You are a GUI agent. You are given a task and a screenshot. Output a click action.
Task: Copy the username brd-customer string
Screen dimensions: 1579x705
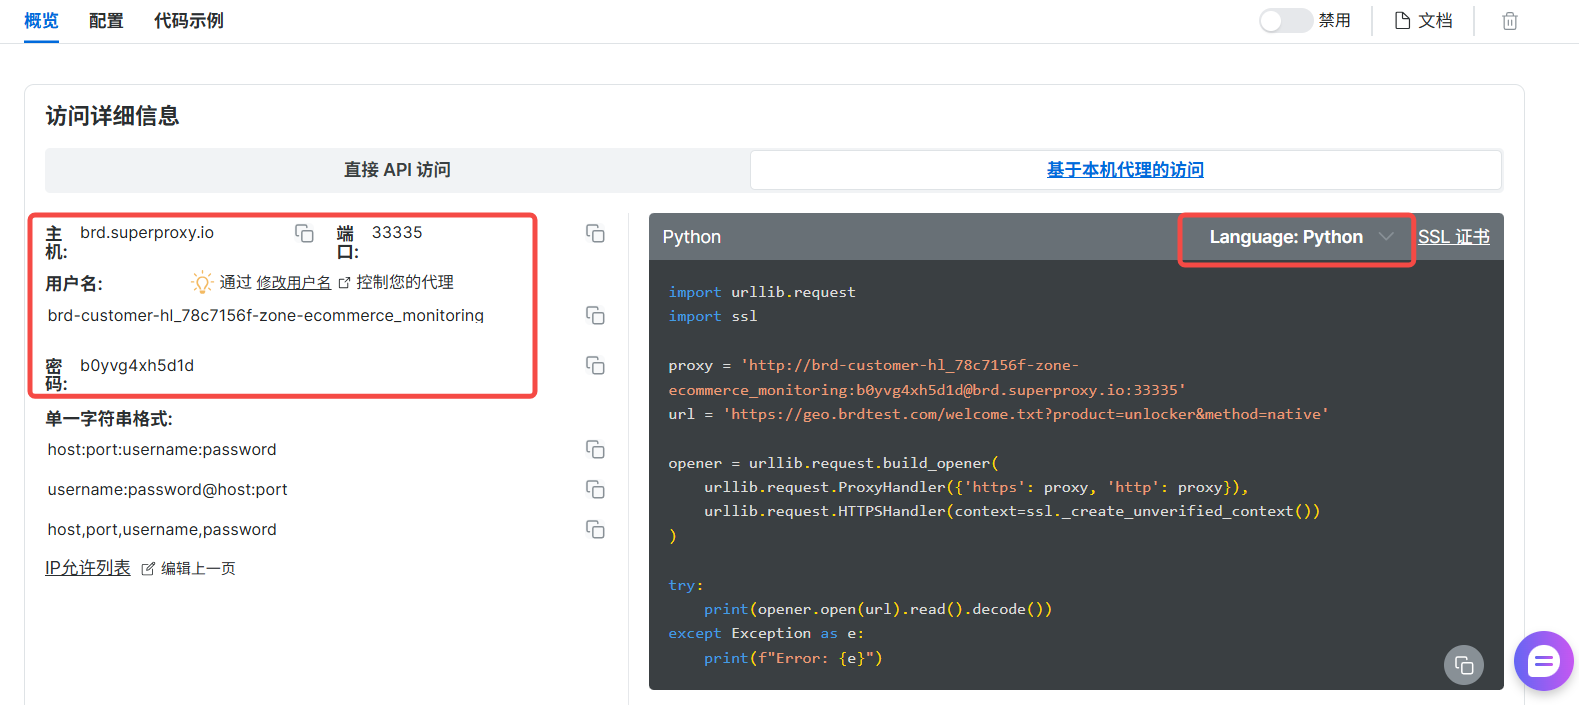click(595, 315)
